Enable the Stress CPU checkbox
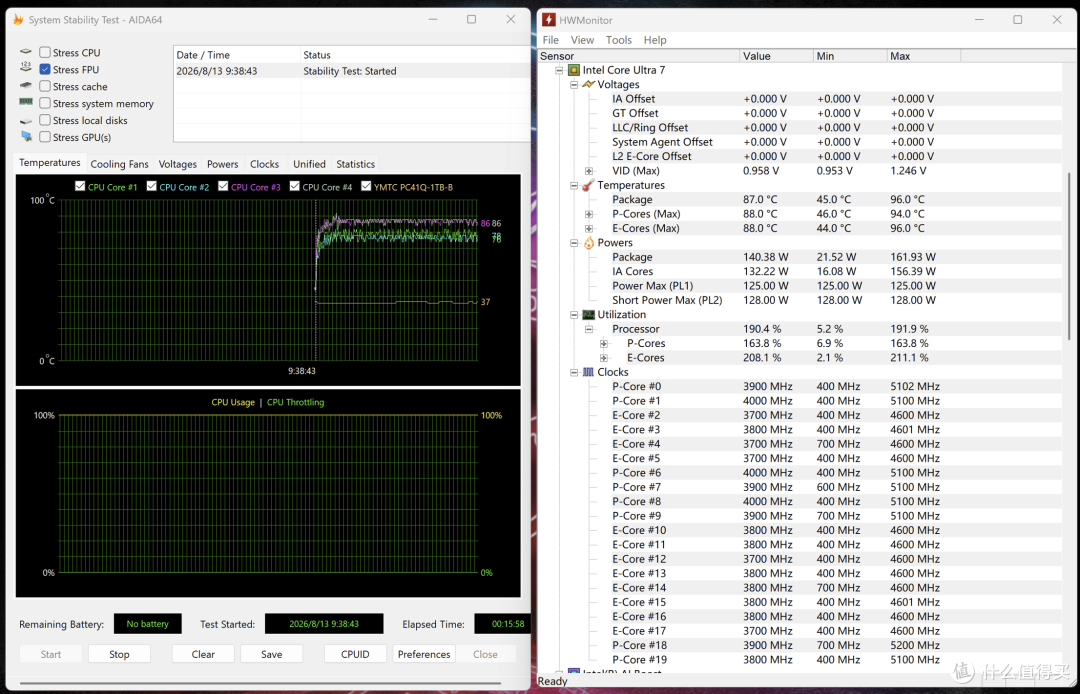 (x=45, y=52)
